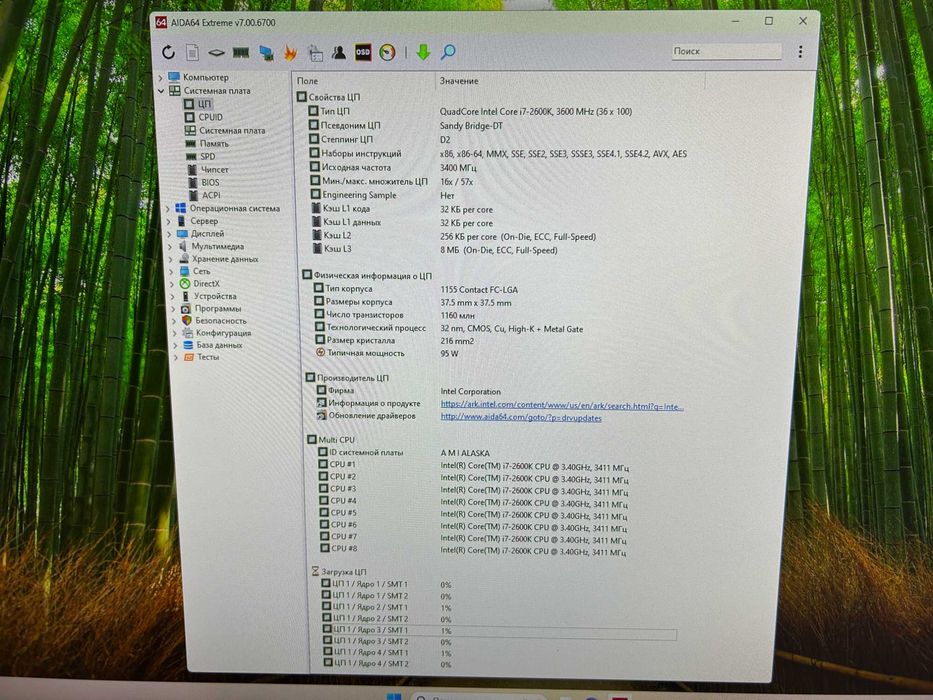933x700 pixels.
Task: Select the ЦП 1 / Ядро 3 / SMT 1 row
Action: point(499,630)
